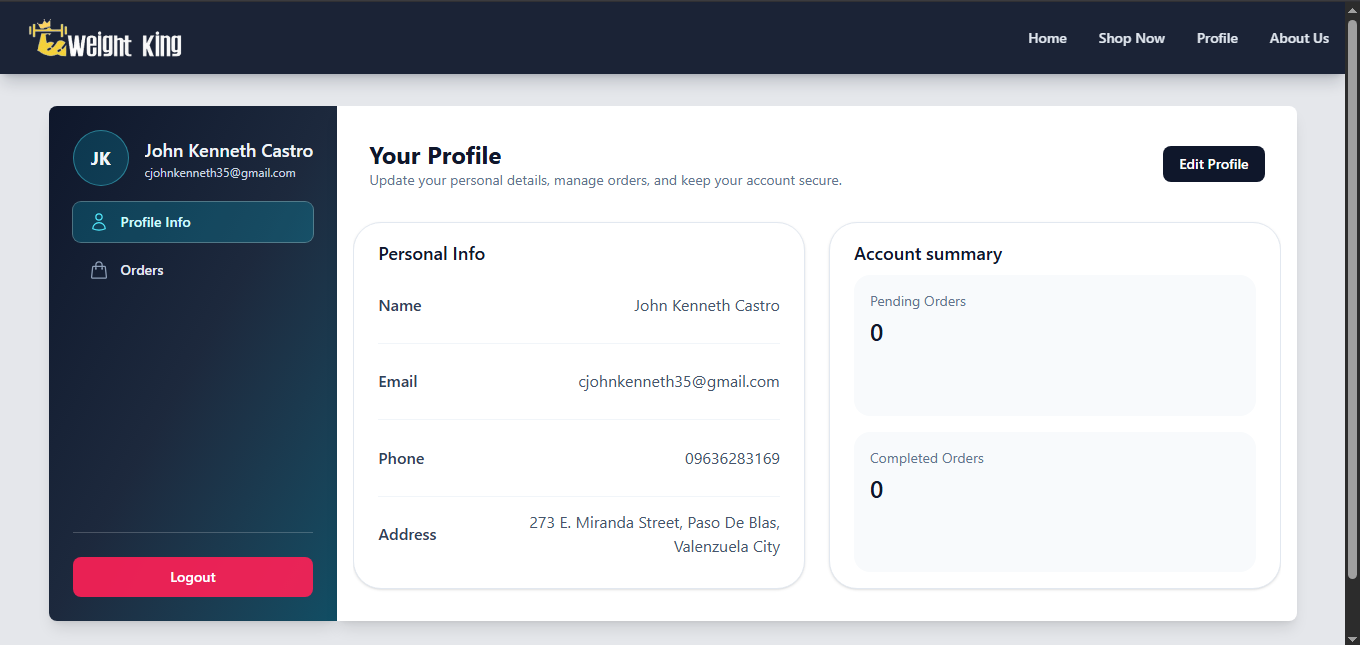Click the shopping bag icon beside Orders
Image resolution: width=1360 pixels, height=645 pixels.
(x=99, y=270)
